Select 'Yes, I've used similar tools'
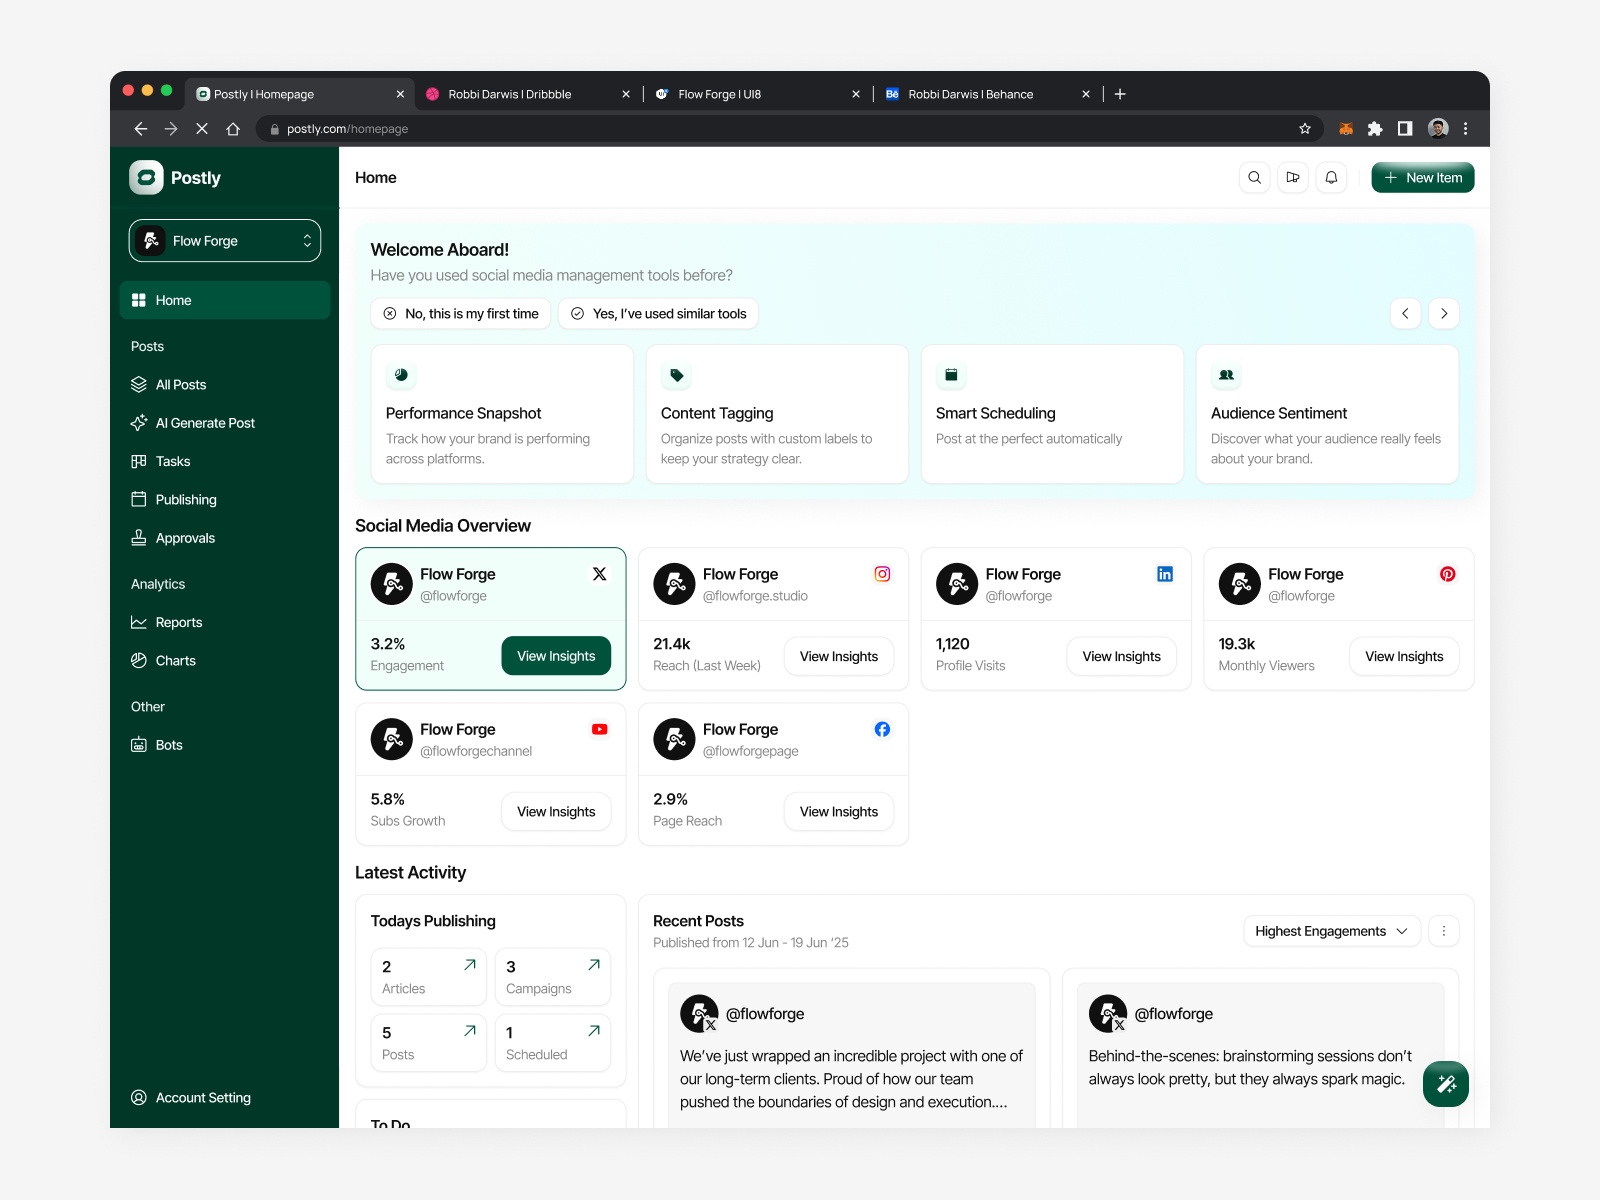1600x1200 pixels. pos(657,313)
